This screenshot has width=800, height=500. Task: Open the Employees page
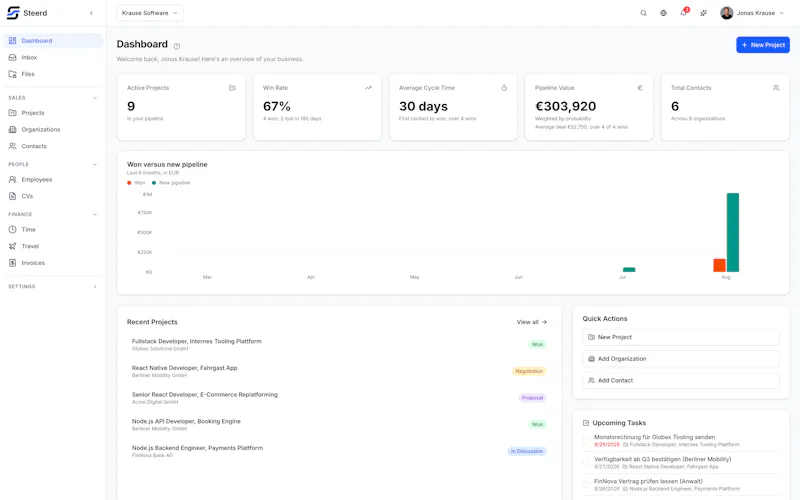pyautogui.click(x=53, y=179)
